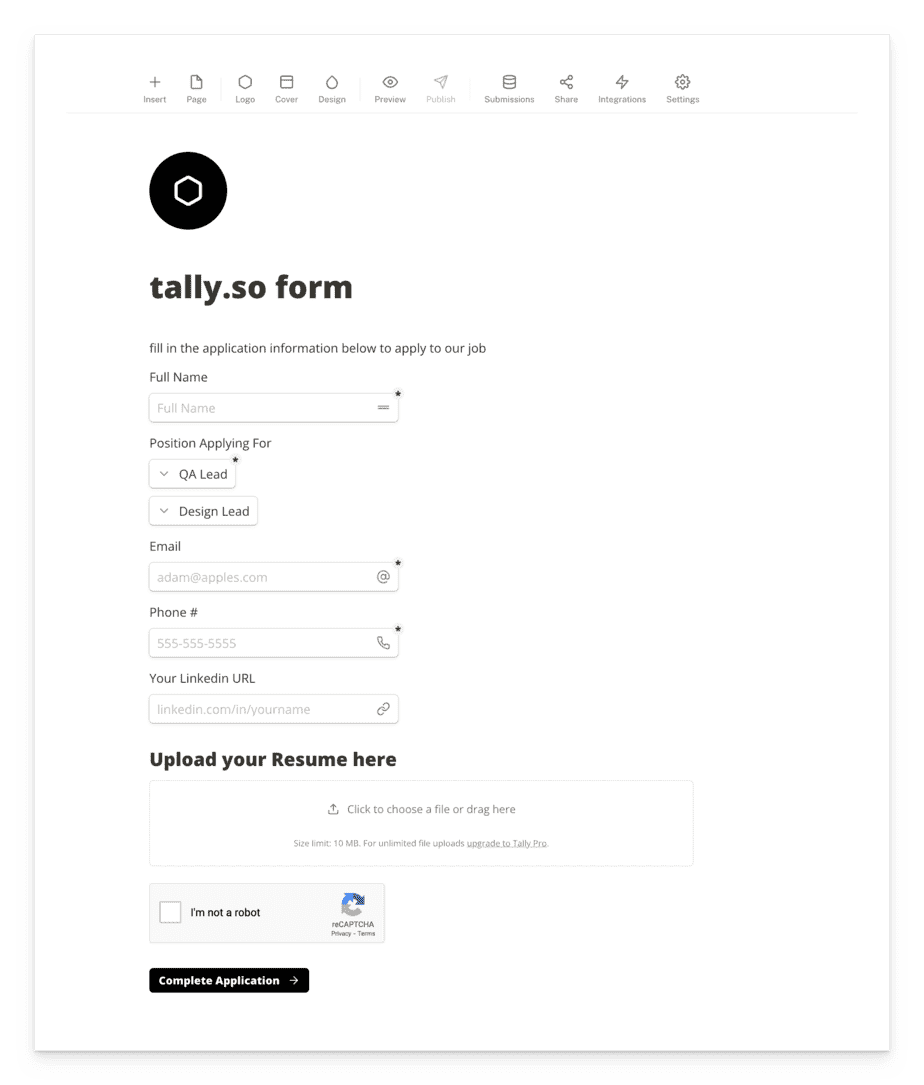Preview the form
Image resolution: width=924 pixels, height=1085 pixels.
point(390,83)
